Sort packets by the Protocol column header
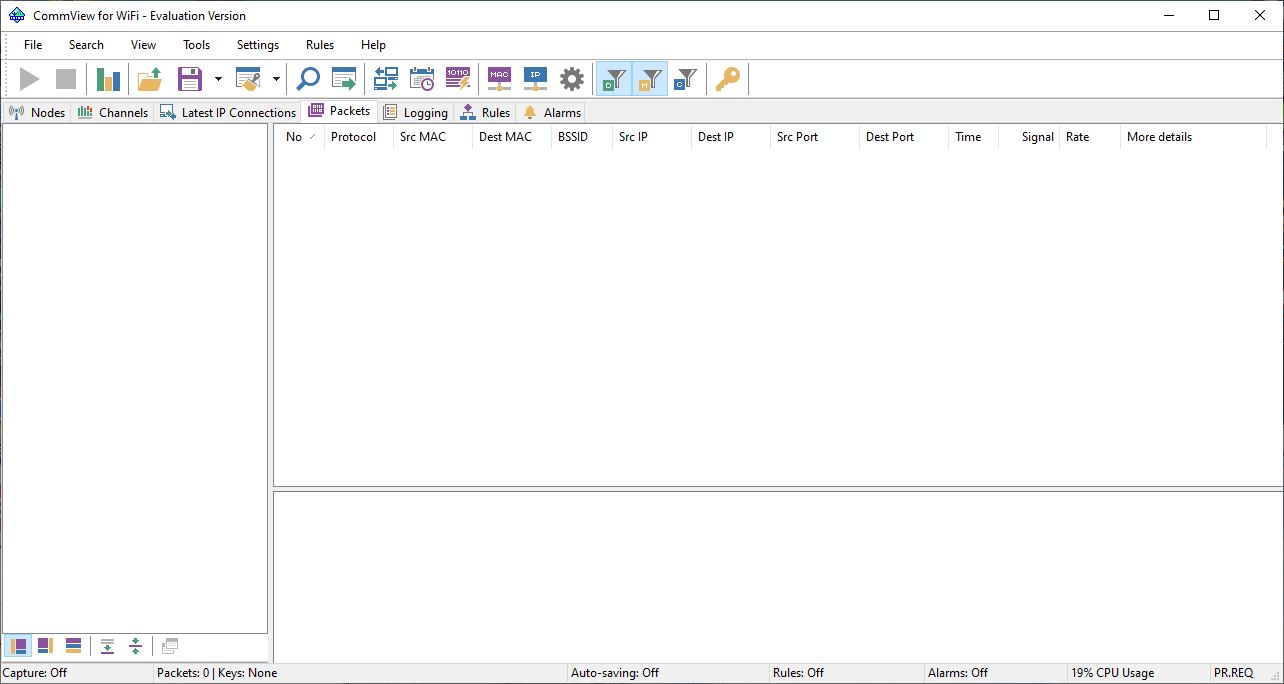Viewport: 1284px width, 684px height. pos(353,137)
